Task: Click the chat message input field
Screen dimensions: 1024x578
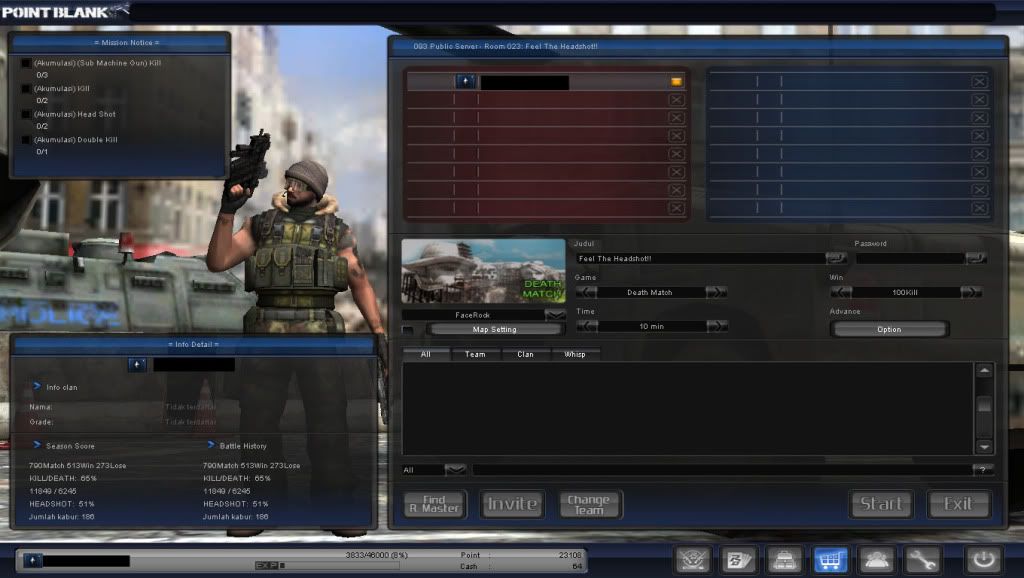Action: click(722, 470)
